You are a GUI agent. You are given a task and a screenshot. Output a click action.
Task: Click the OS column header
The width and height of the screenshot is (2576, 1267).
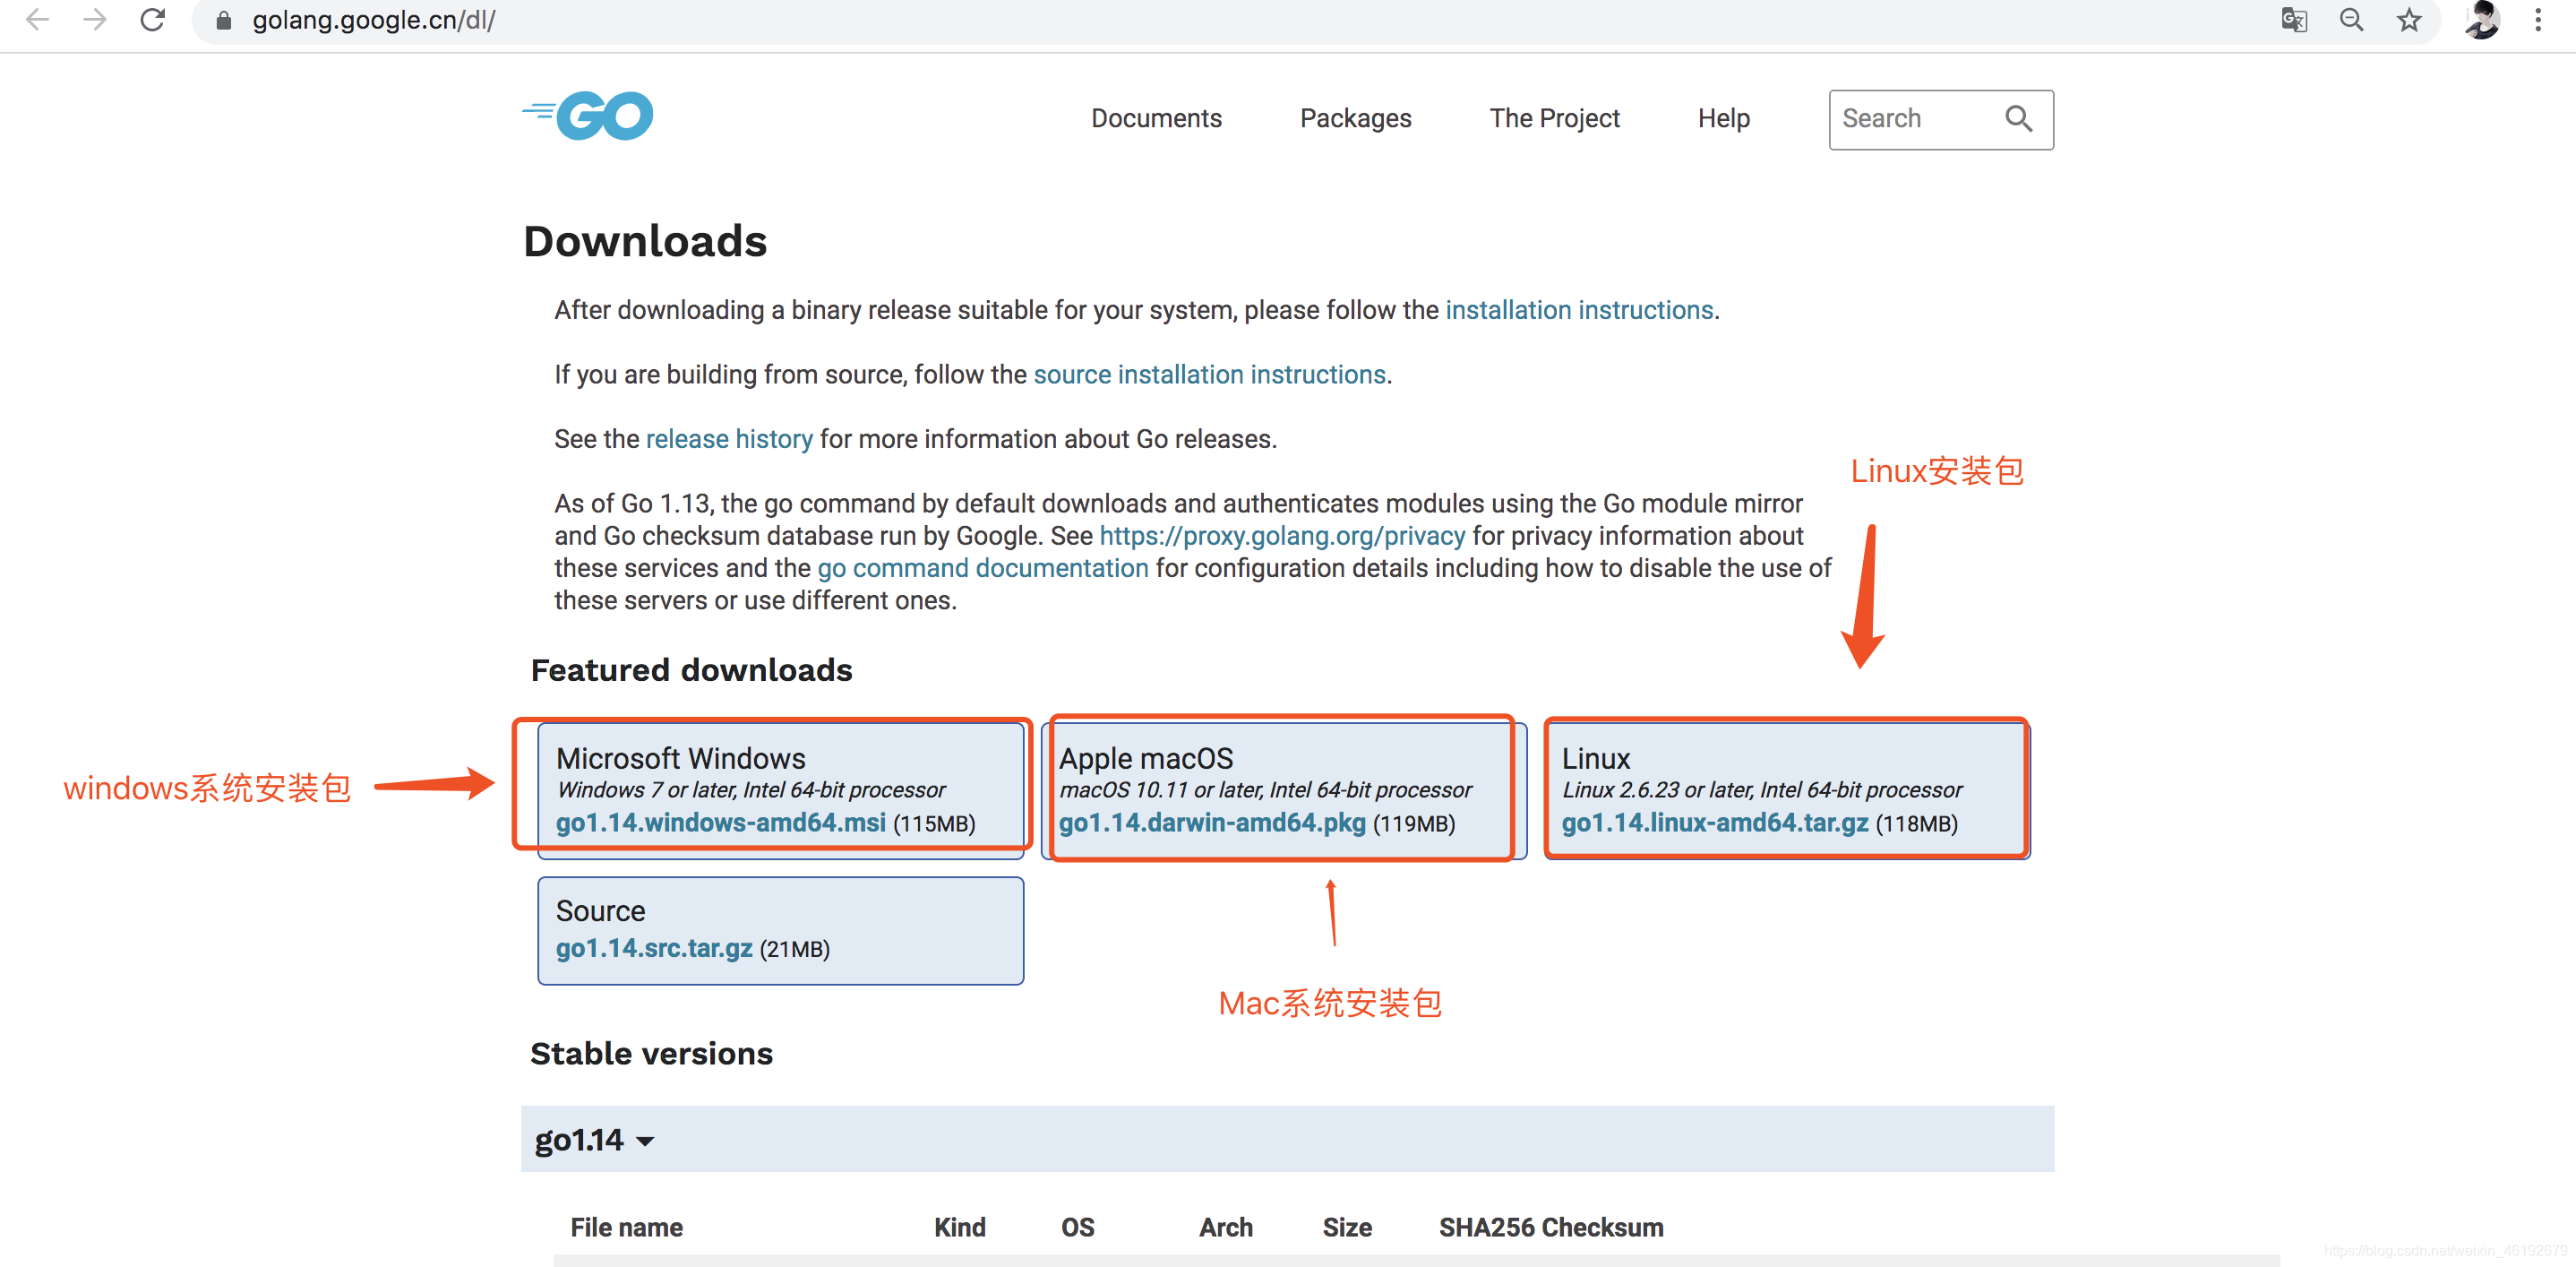point(1077,1227)
